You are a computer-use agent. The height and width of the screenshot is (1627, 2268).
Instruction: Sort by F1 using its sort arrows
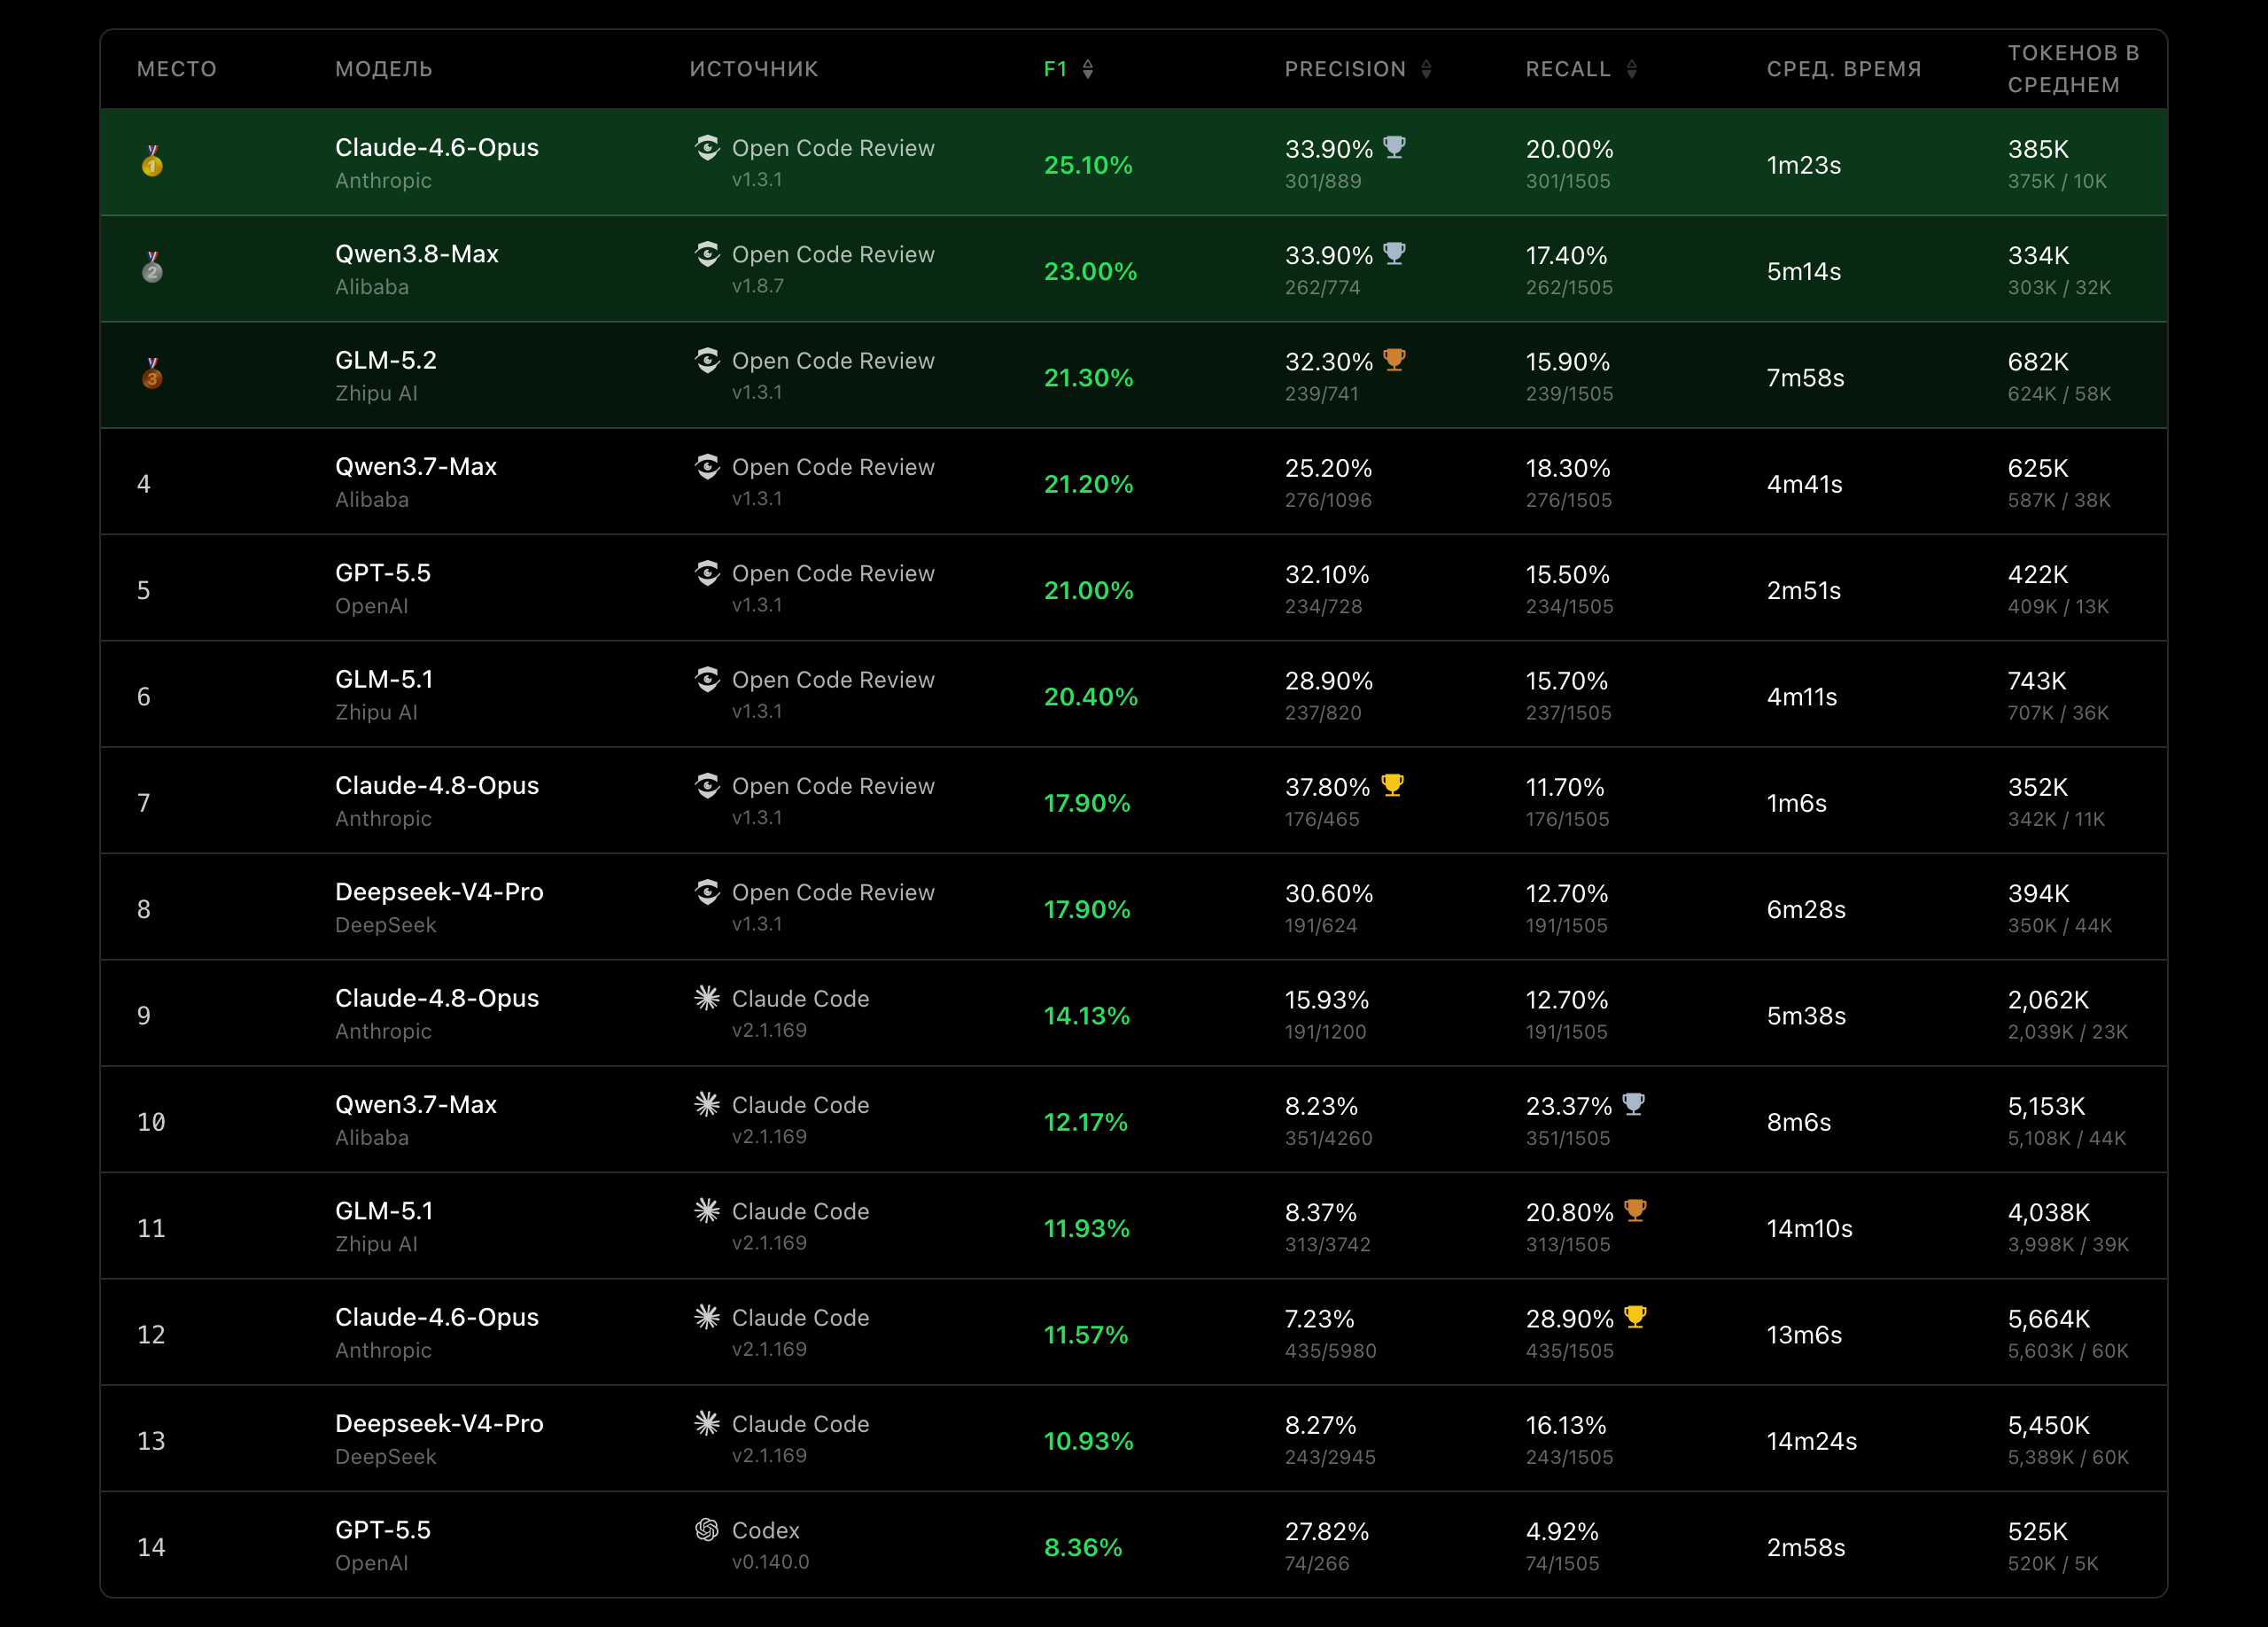[1088, 69]
